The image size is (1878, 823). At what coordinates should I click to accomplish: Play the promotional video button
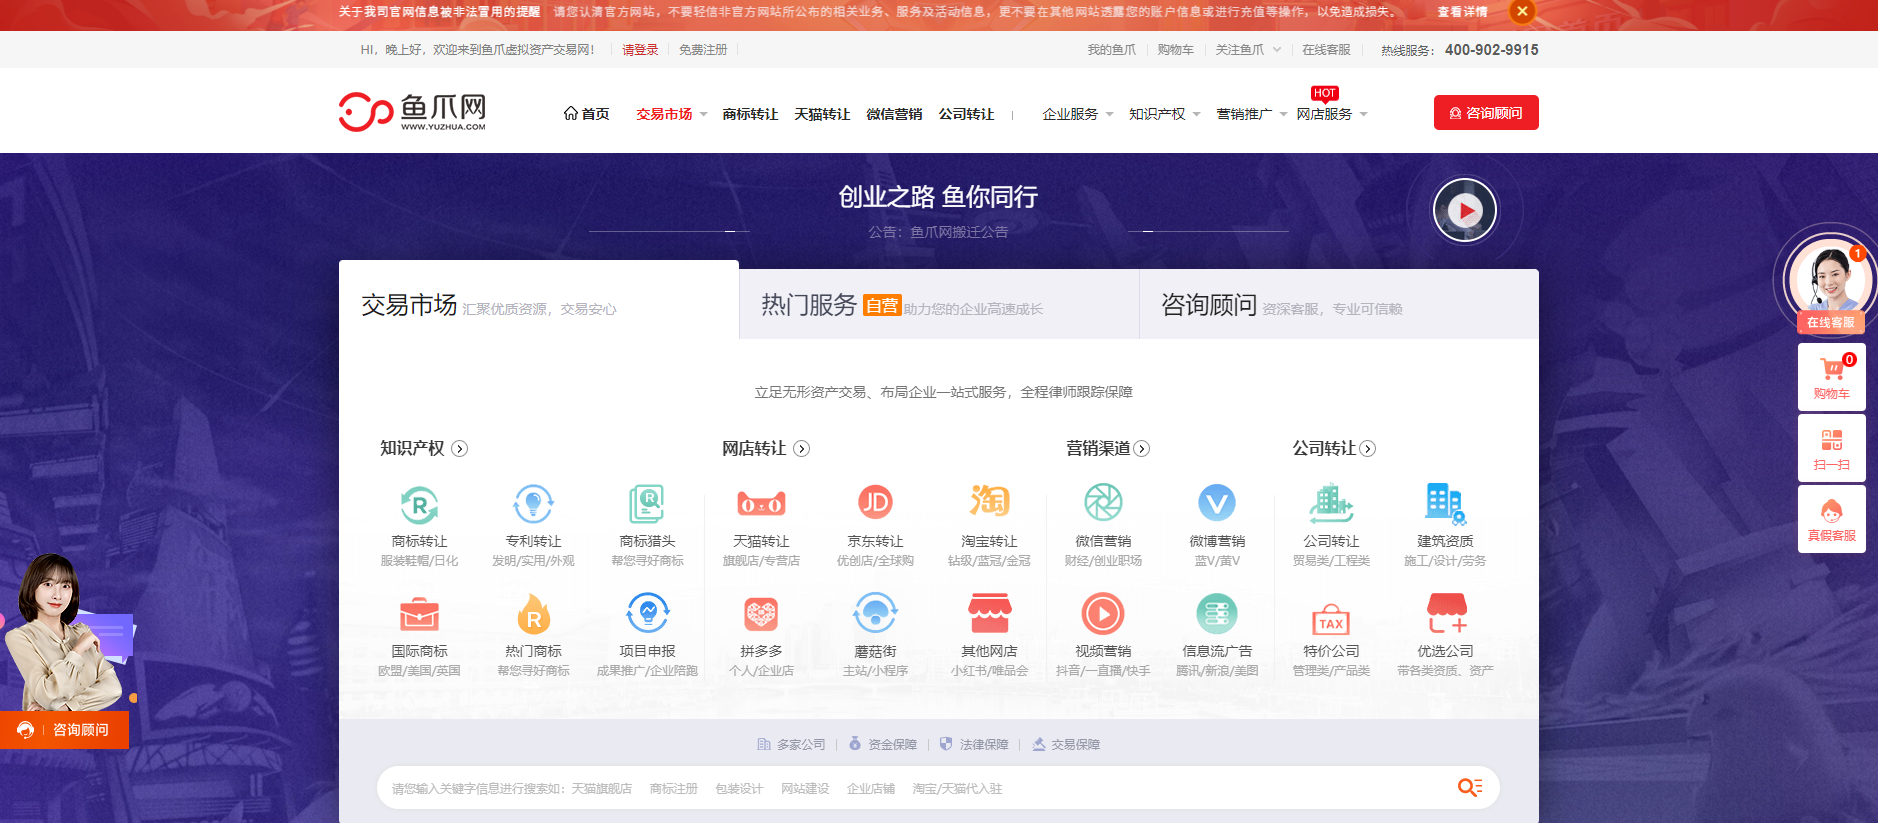tap(1464, 211)
